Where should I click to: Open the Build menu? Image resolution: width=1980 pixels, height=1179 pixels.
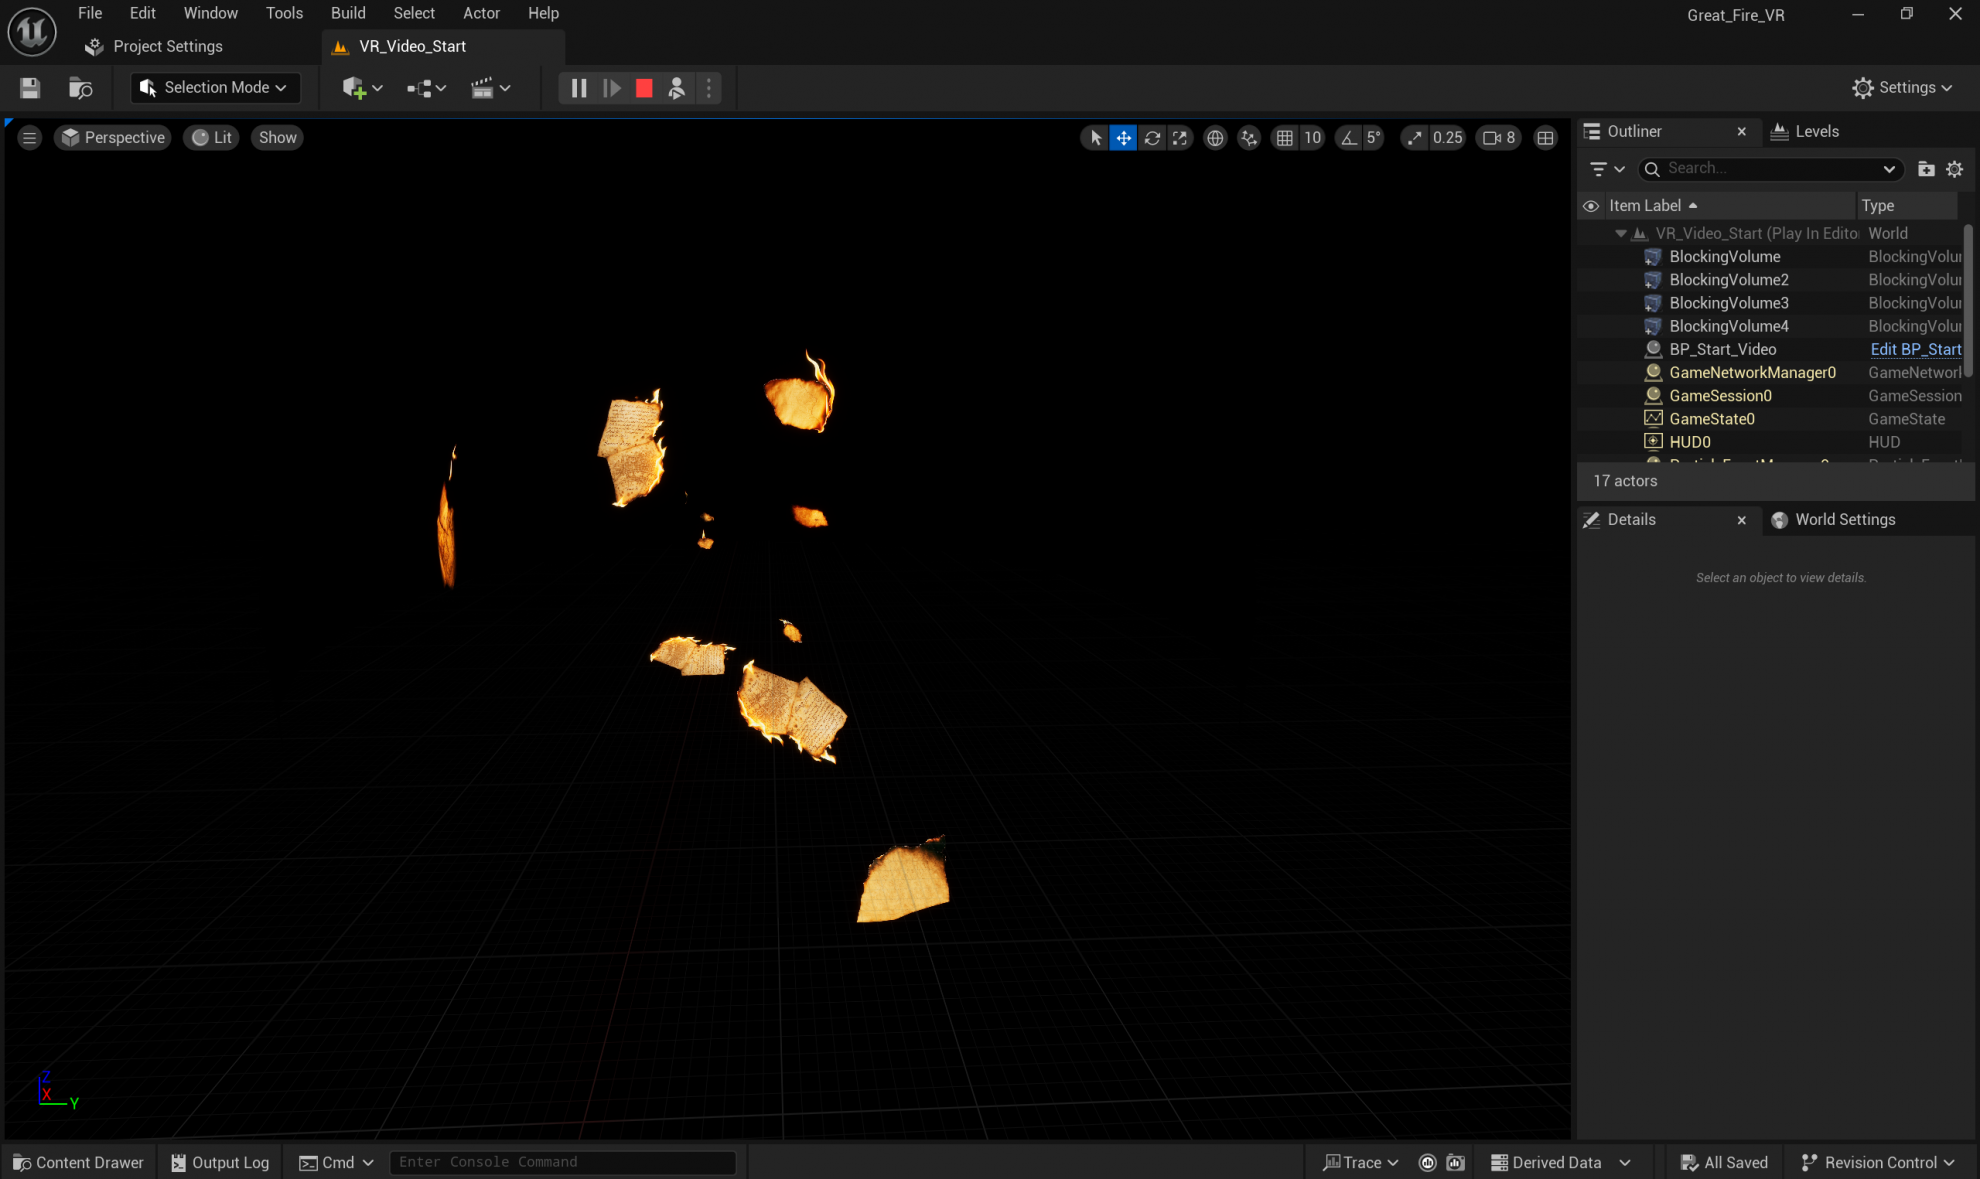click(348, 13)
